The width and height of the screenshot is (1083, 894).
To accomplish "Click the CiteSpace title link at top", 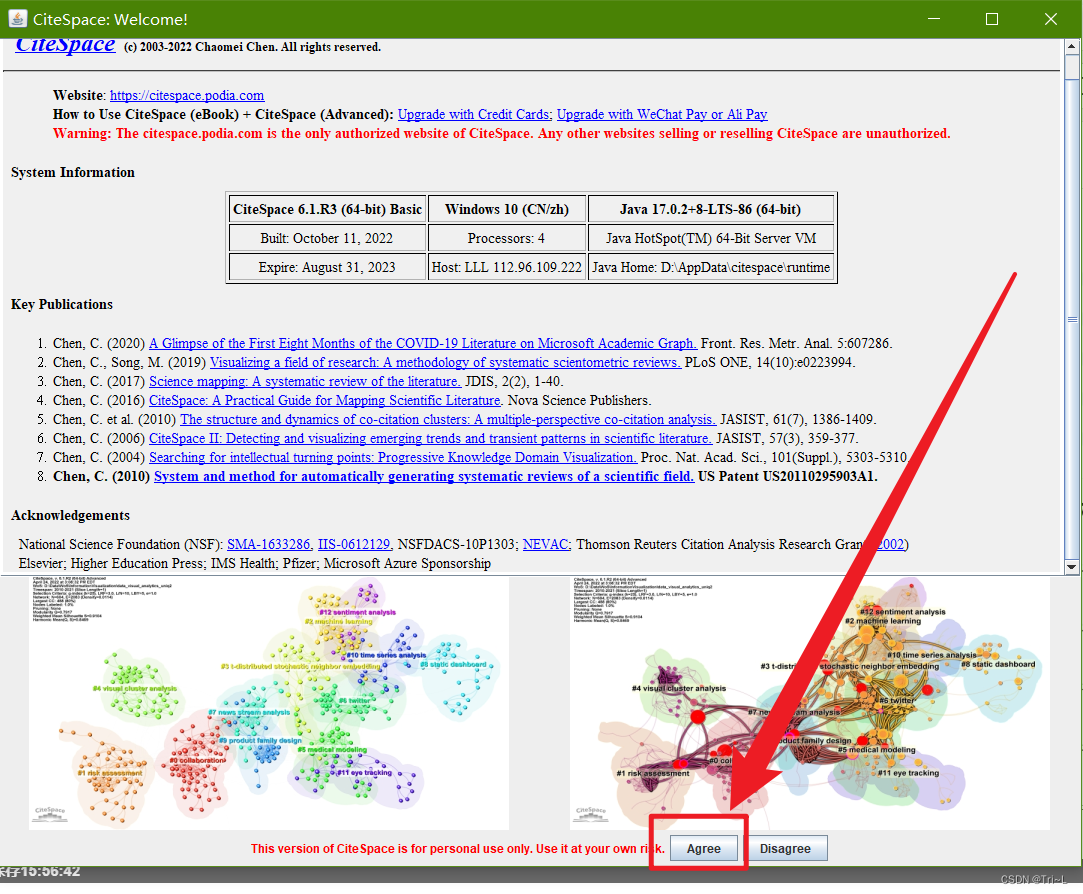I will pos(65,44).
